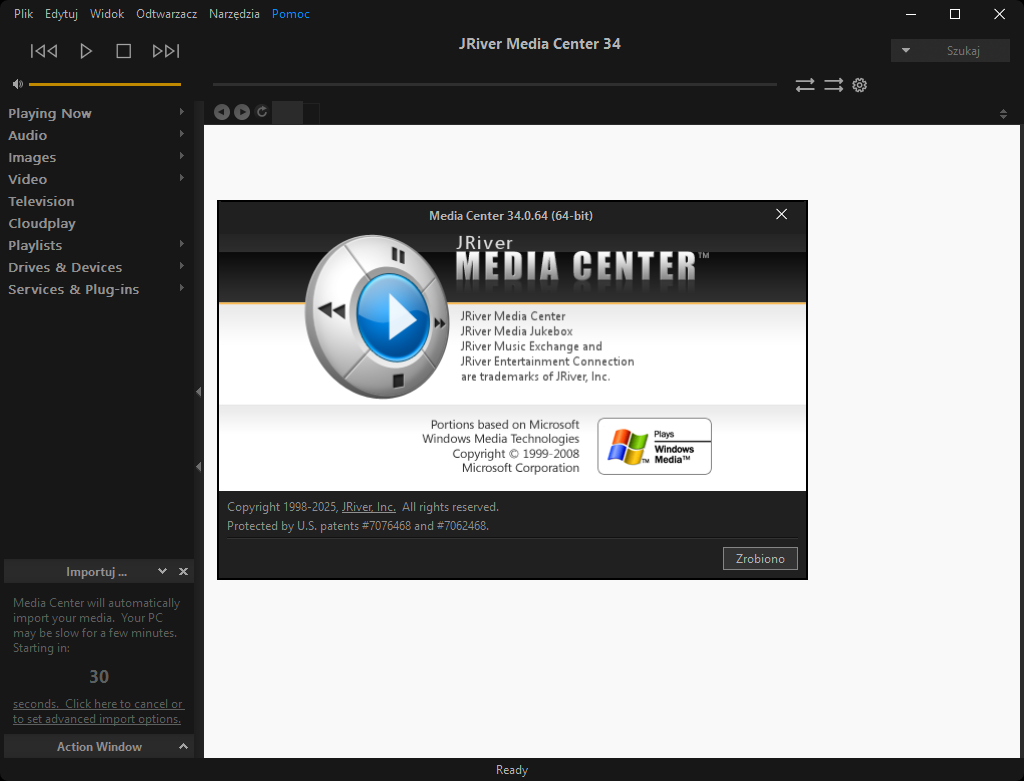Select Drives & Devices in the sidebar
Viewport: 1024px width, 781px height.
(x=65, y=267)
